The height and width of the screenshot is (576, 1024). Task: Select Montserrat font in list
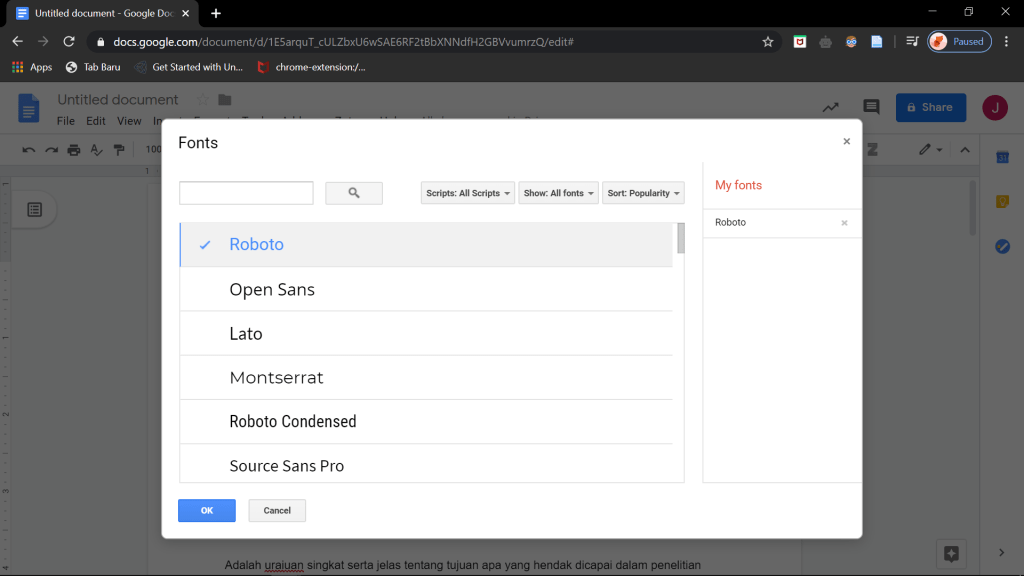pyautogui.click(x=276, y=378)
